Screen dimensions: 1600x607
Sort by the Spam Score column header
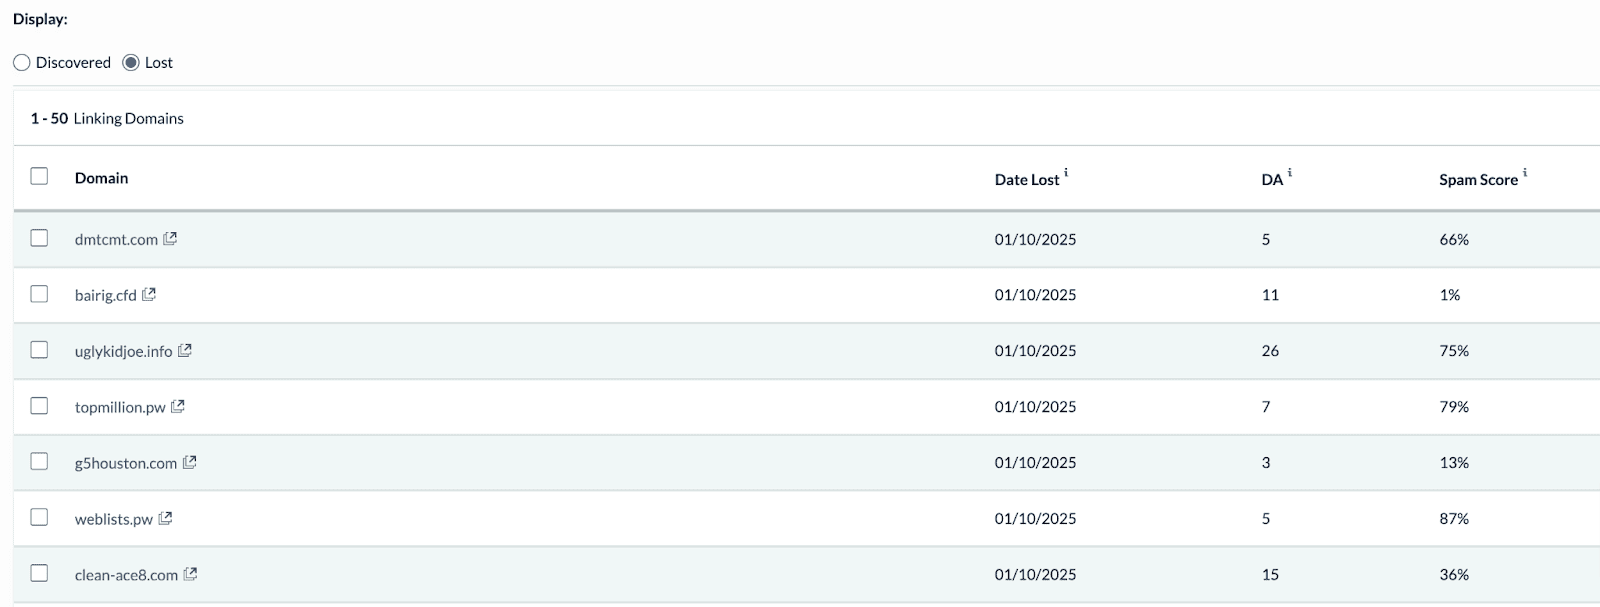[1478, 180]
